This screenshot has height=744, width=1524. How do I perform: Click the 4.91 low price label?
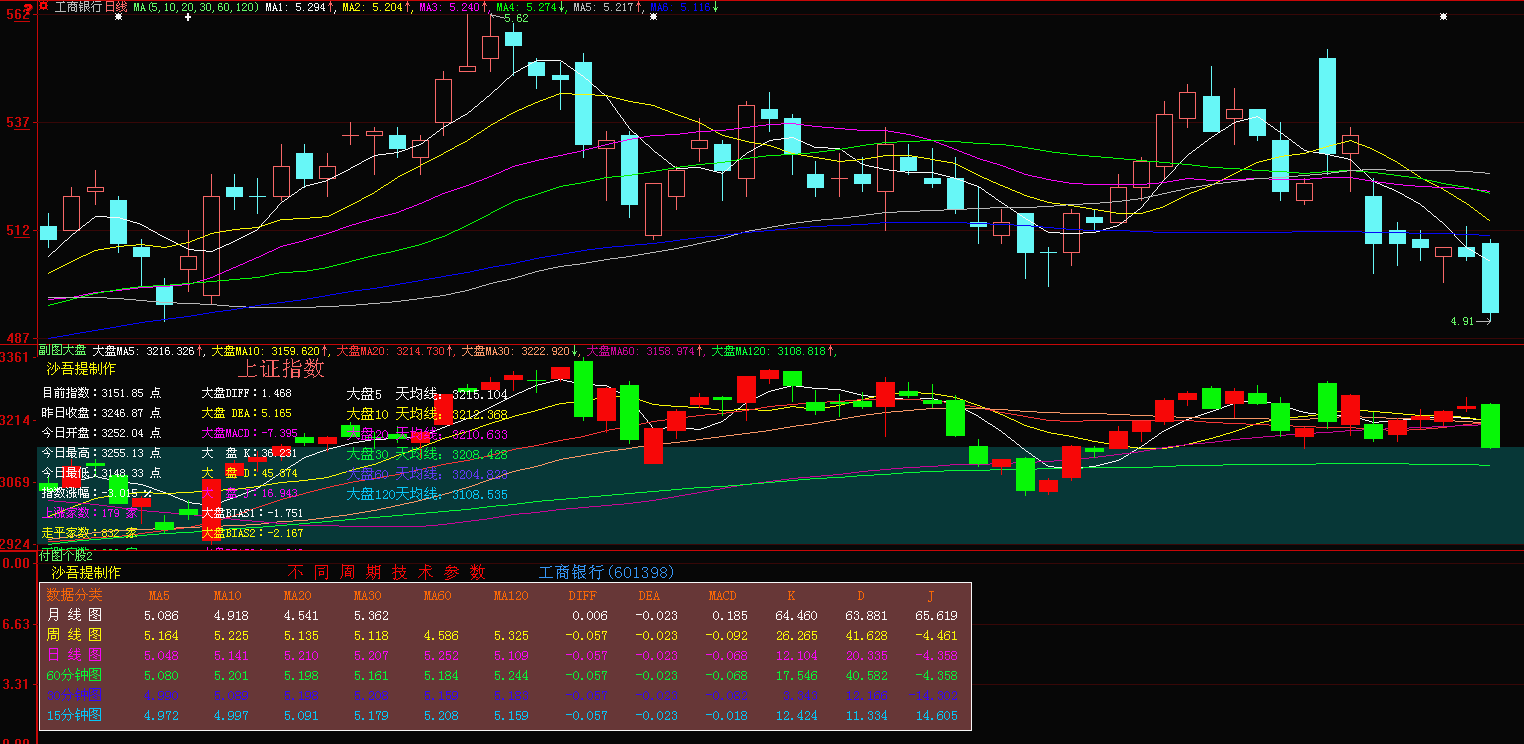(1462, 321)
